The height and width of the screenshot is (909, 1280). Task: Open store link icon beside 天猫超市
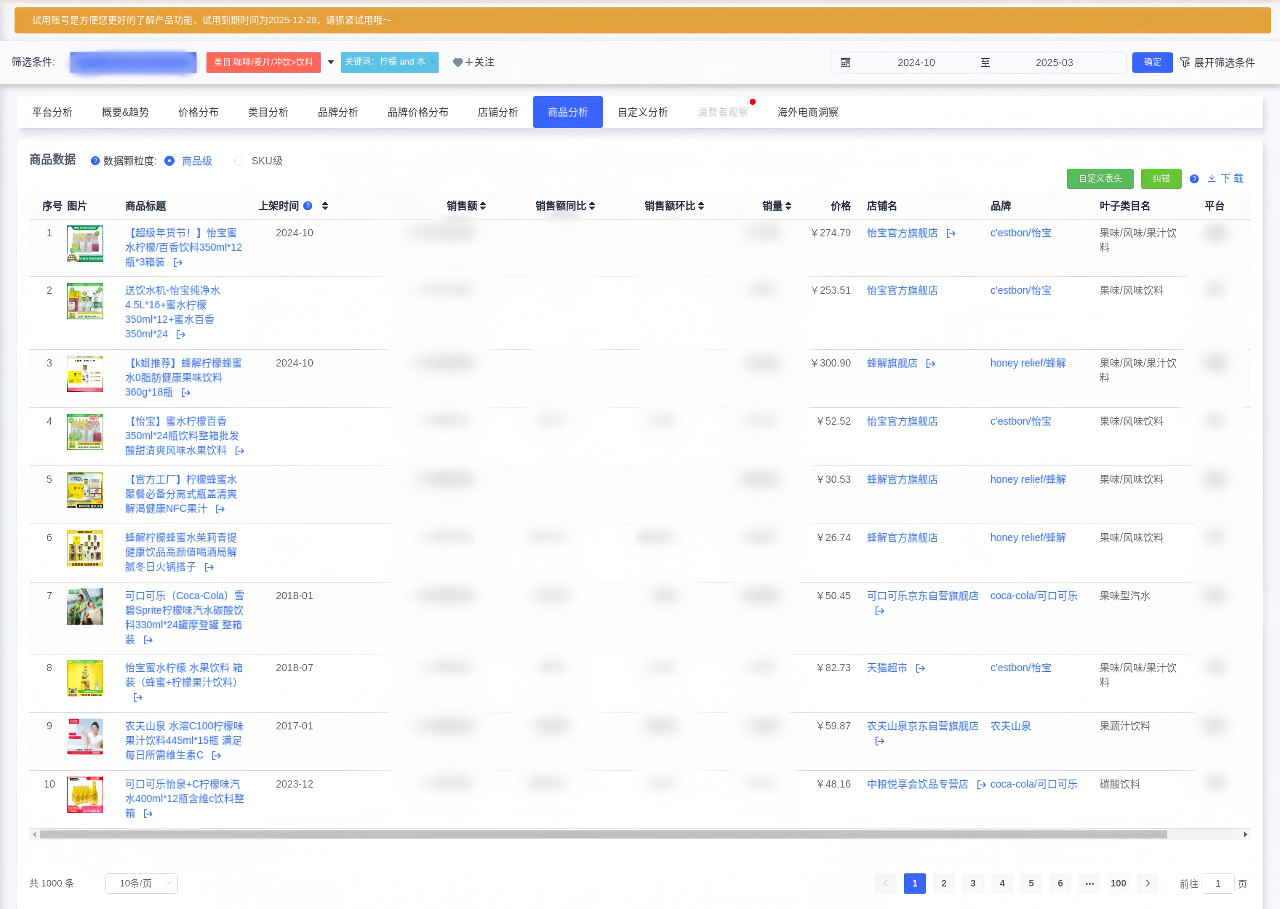click(920, 668)
